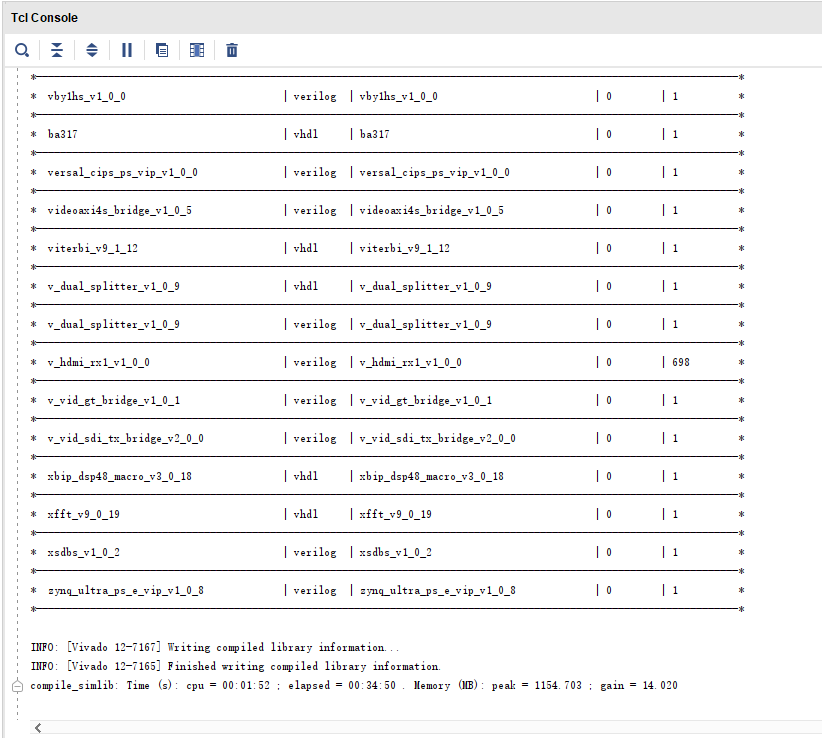This screenshot has height=738, width=822.
Task: Click the value 698 in v_hdmi_rx1 row
Action: point(681,362)
